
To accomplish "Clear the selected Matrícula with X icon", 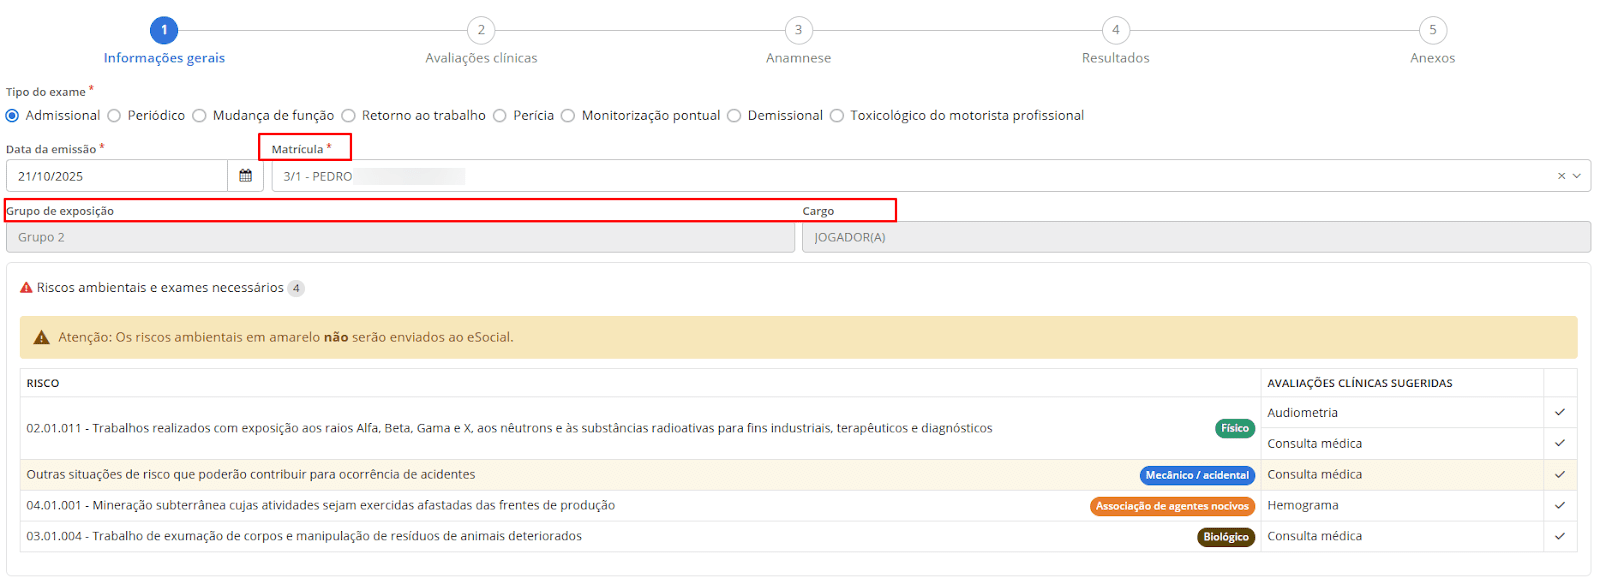I will click(1561, 176).
